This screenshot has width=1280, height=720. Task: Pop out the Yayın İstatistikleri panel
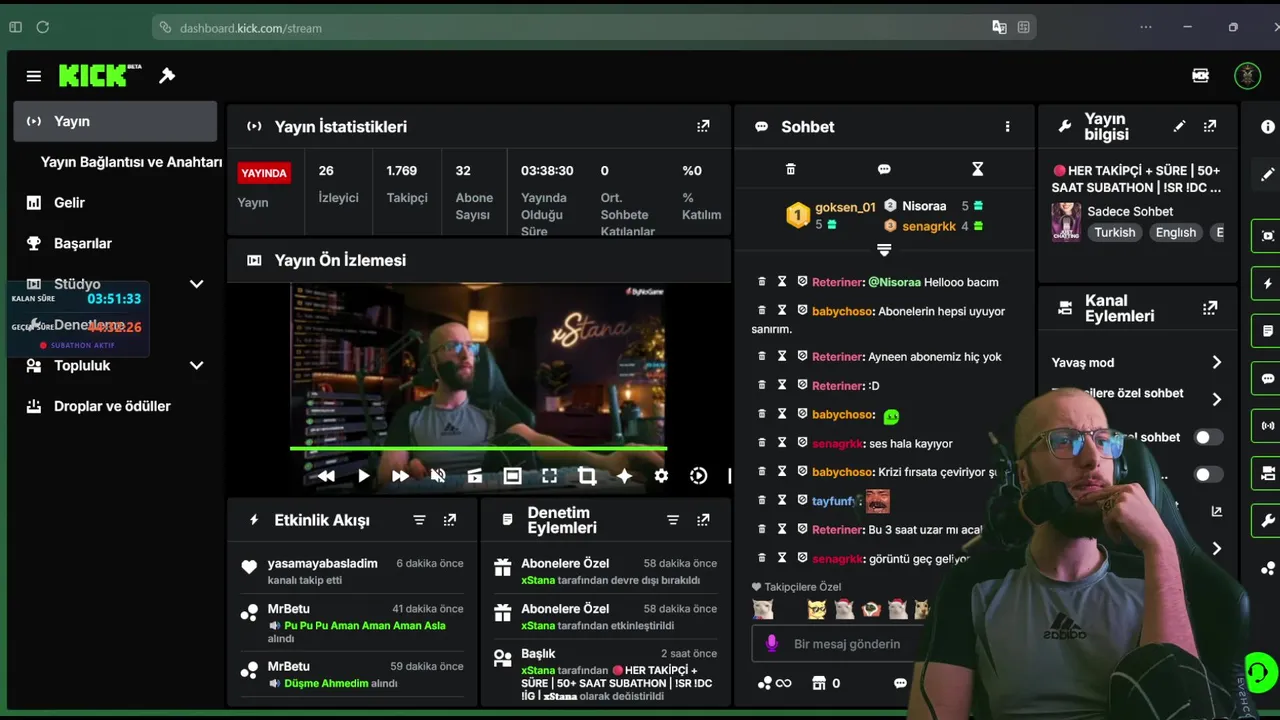pos(703,126)
